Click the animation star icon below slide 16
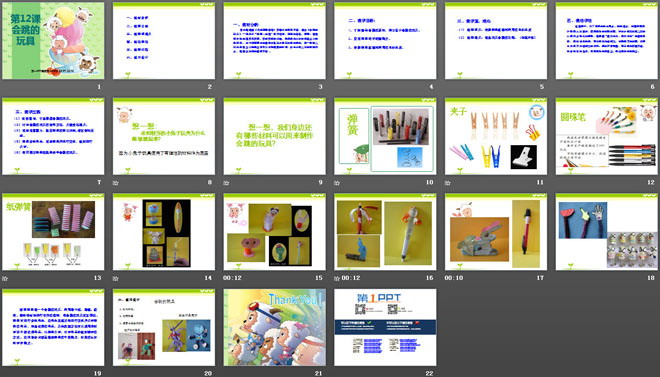 337,278
